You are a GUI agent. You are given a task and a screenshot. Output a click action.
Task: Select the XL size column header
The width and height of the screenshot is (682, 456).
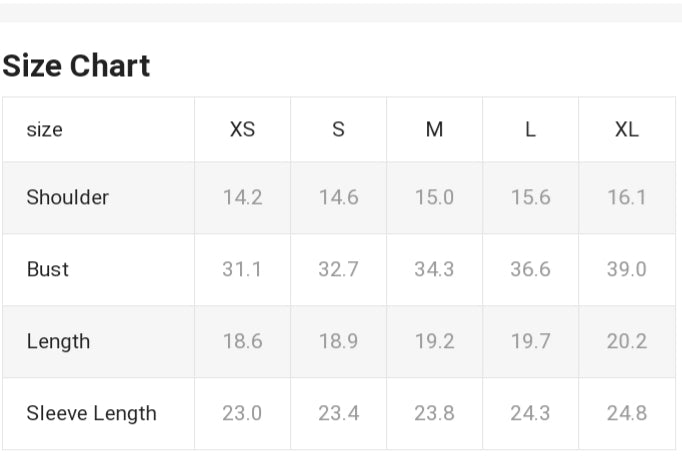point(626,129)
